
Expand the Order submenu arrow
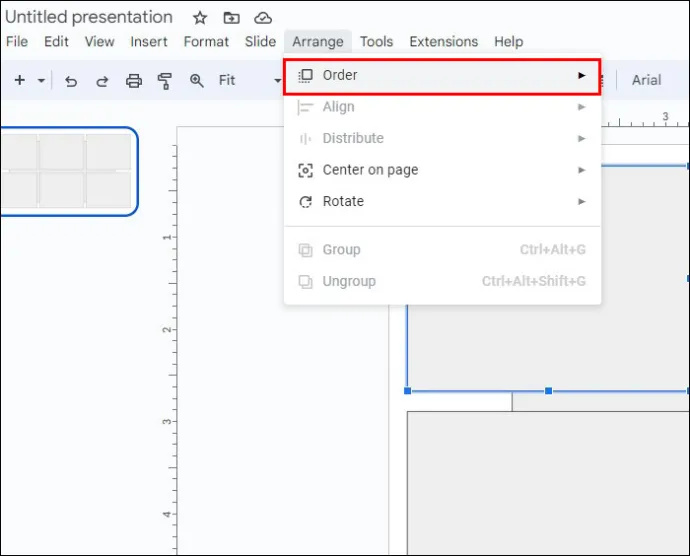click(x=582, y=76)
